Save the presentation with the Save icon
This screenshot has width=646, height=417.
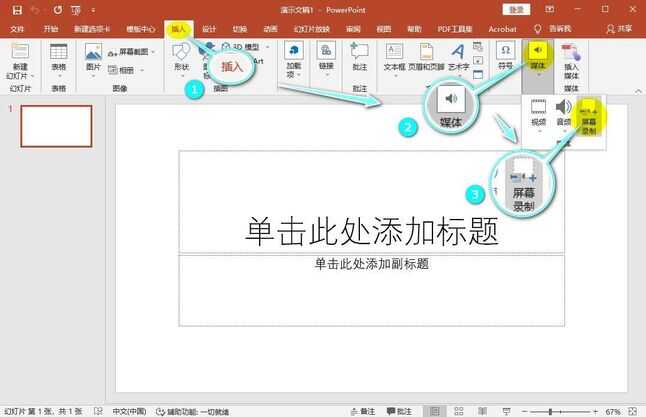(16, 9)
